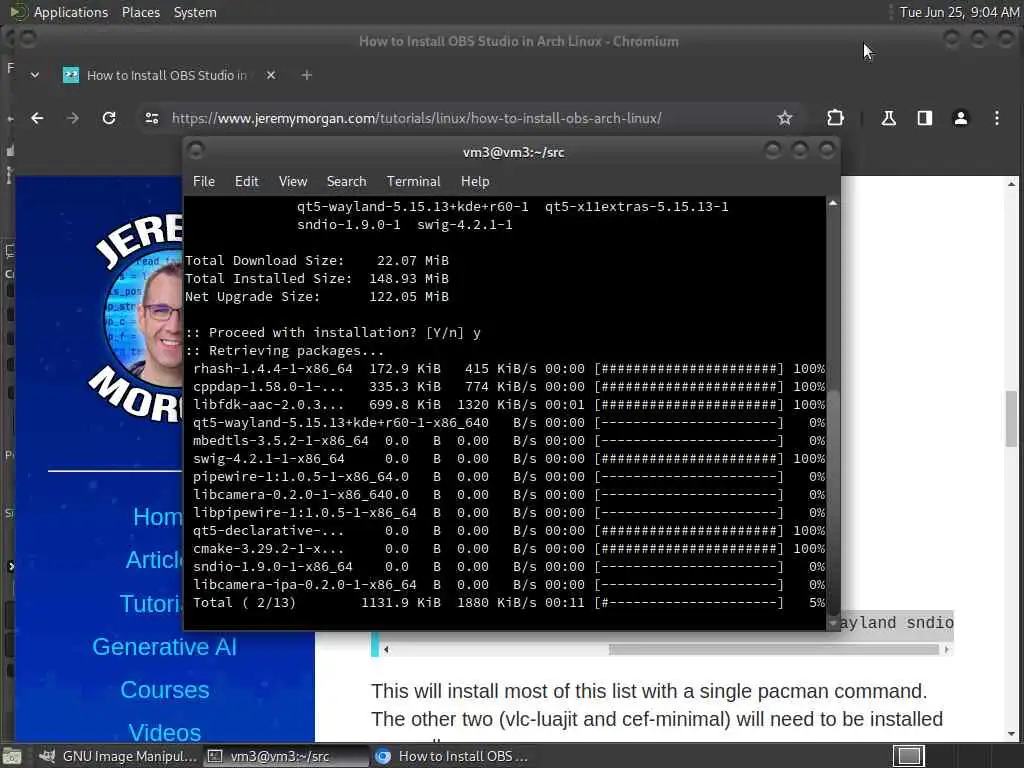Open Chromium three-dot menu
The width and height of the screenshot is (1024, 768).
(x=997, y=118)
